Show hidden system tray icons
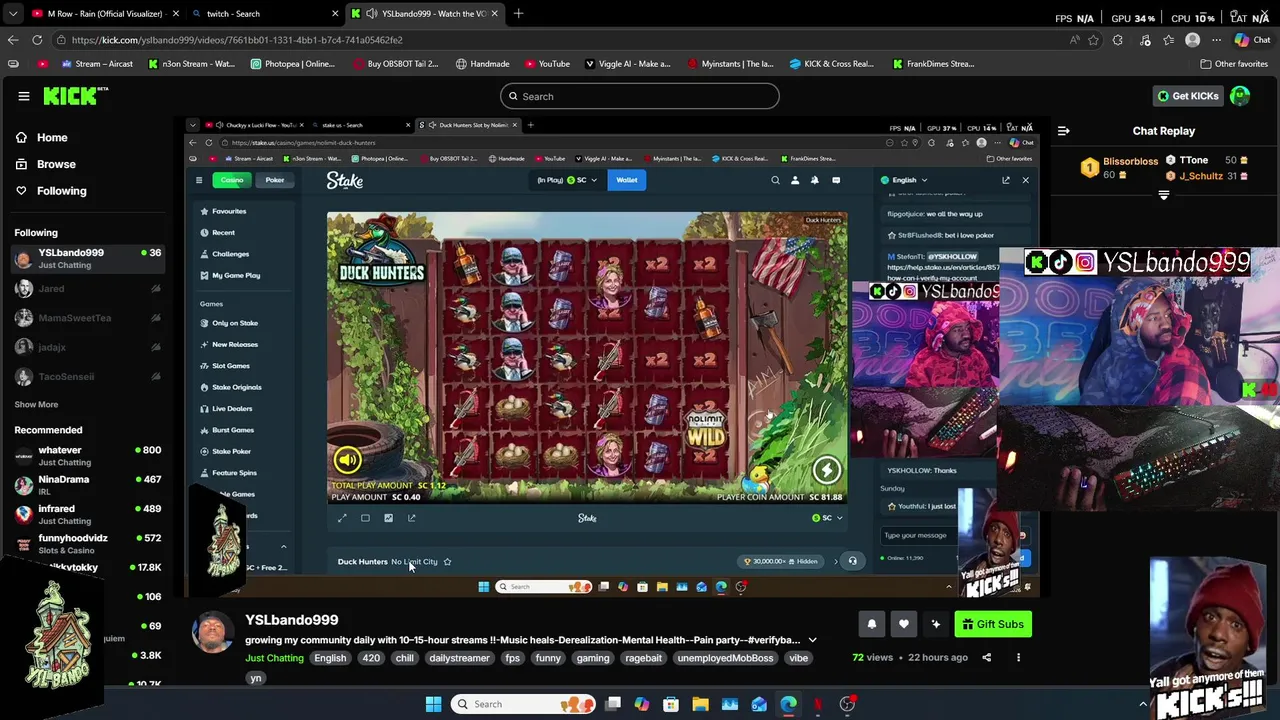The height and width of the screenshot is (720, 1280). 1143,704
